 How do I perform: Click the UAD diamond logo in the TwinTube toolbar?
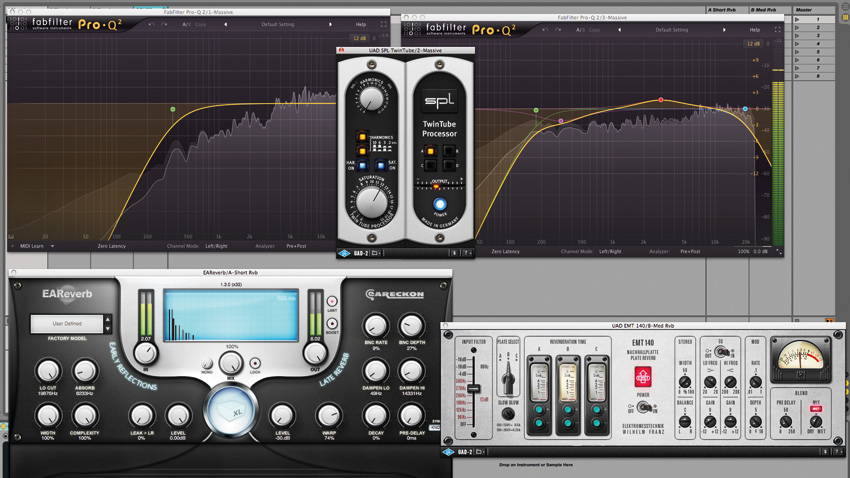(x=344, y=253)
